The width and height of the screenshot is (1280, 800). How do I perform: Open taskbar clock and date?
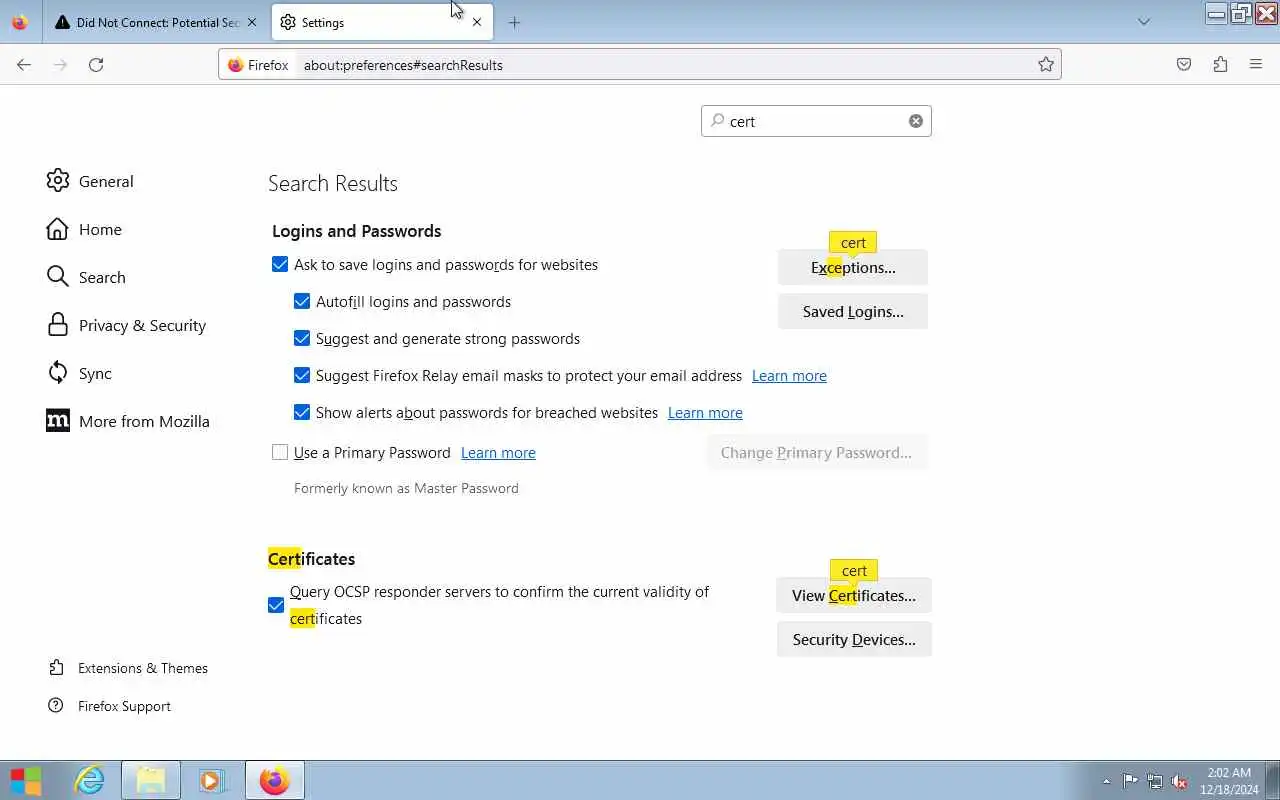pyautogui.click(x=1229, y=781)
